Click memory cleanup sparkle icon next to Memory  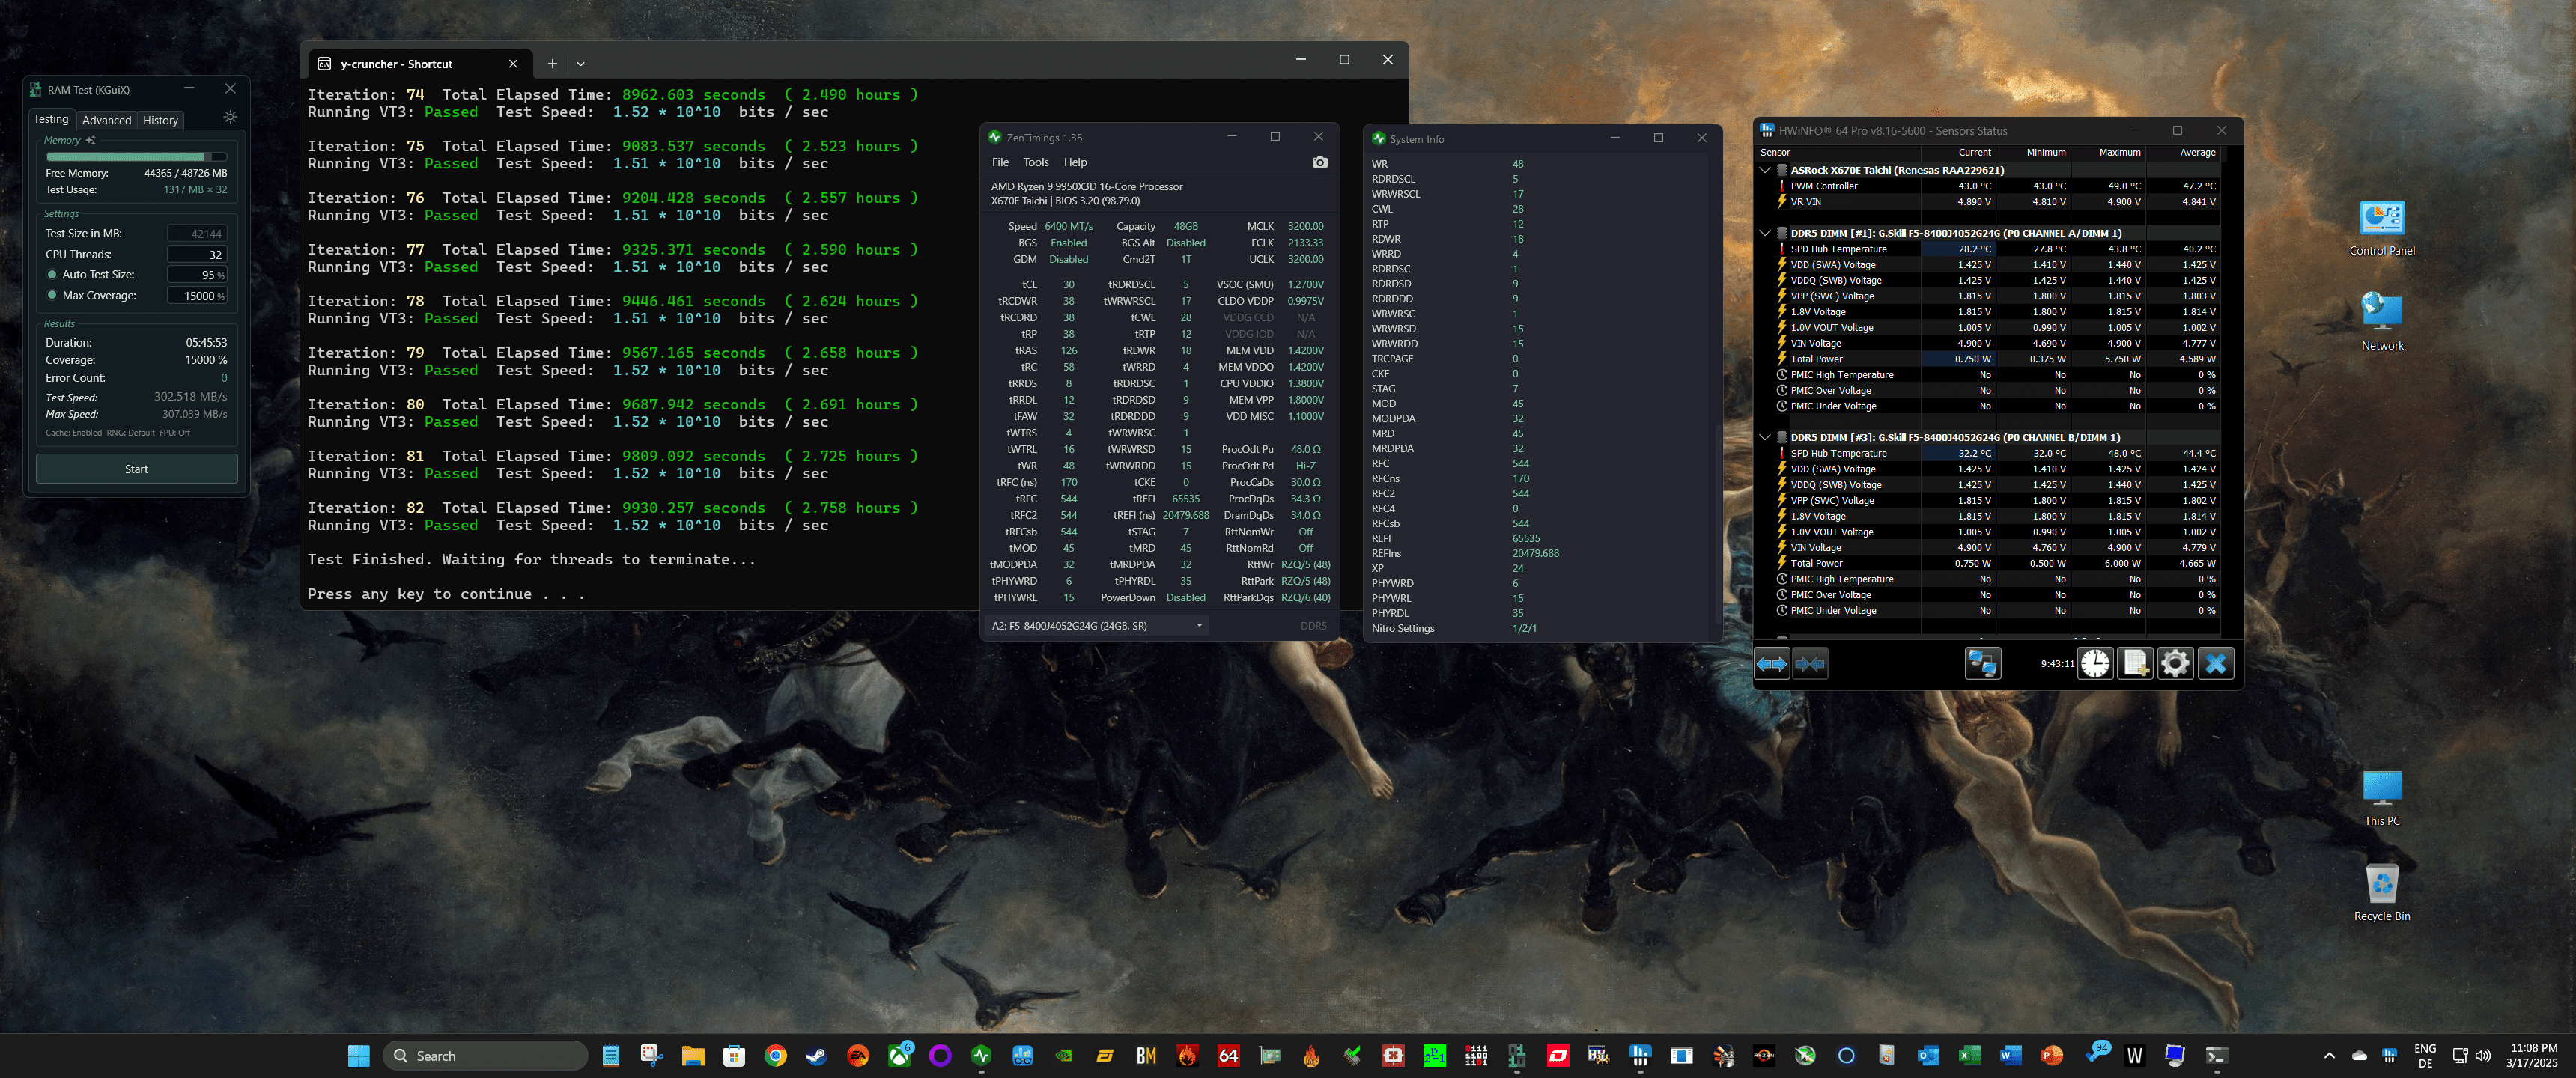point(91,140)
